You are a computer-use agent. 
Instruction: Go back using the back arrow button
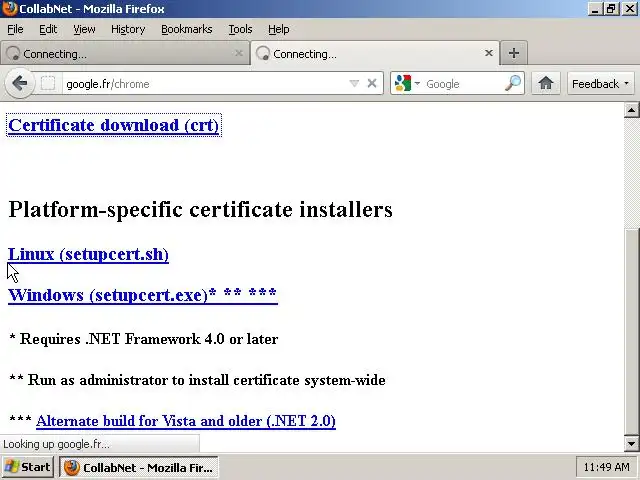coord(19,83)
